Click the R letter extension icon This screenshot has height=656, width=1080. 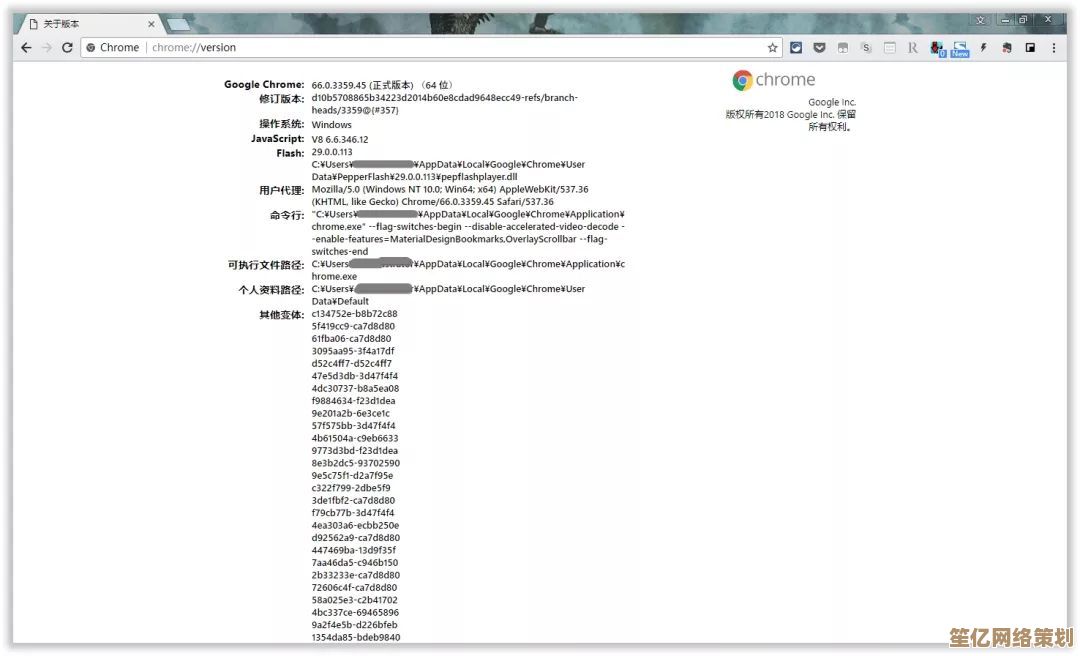pos(913,48)
